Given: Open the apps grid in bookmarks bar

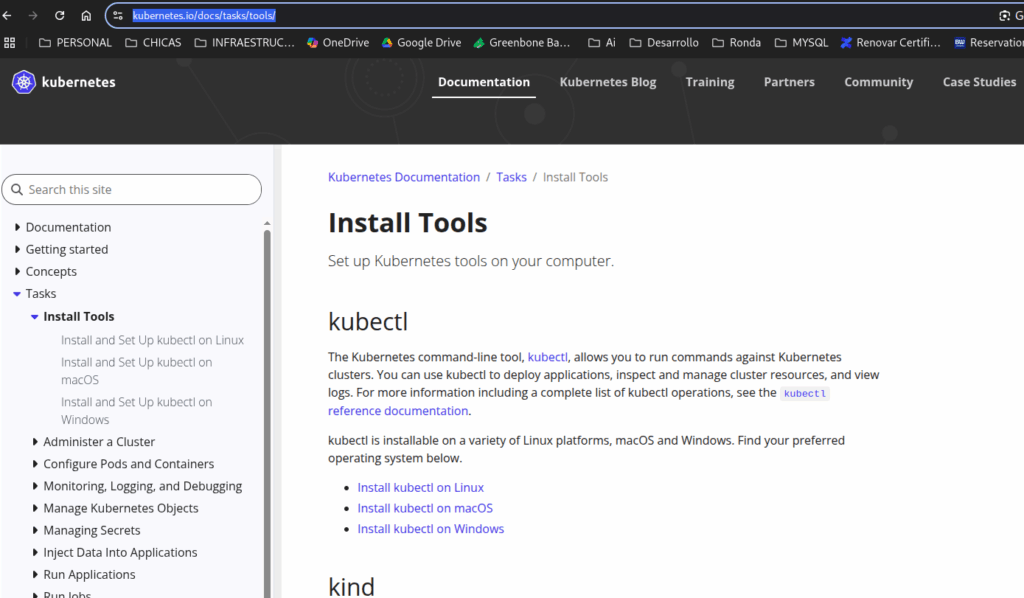Looking at the screenshot, I should point(10,42).
